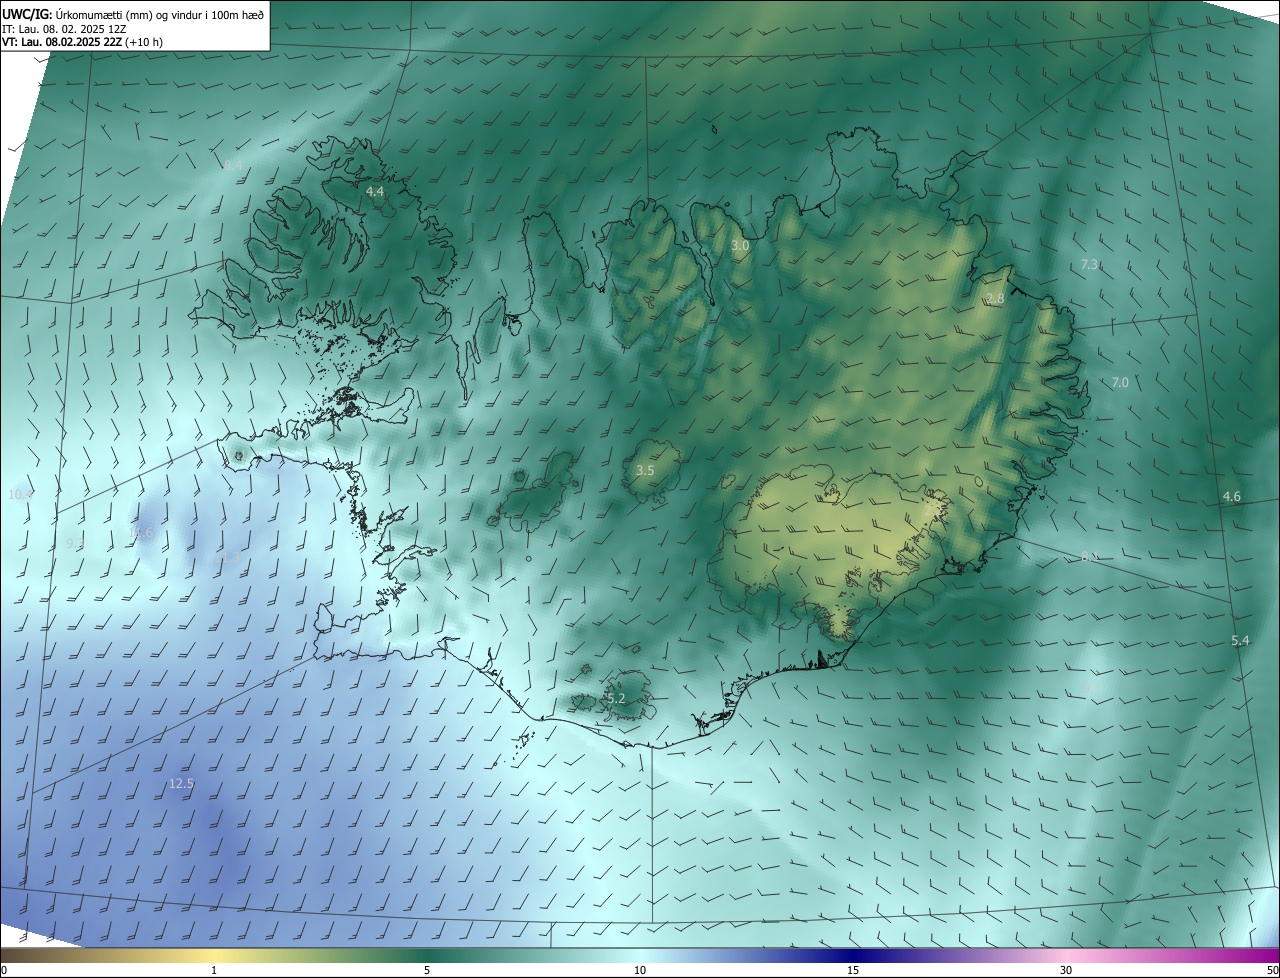The image size is (1280, 978).
Task: Click the 2.8 value label in northeast Iceland
Action: [995, 298]
